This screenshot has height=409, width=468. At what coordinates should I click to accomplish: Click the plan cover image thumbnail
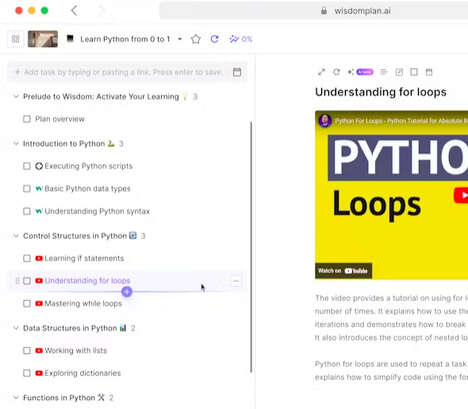[43, 39]
